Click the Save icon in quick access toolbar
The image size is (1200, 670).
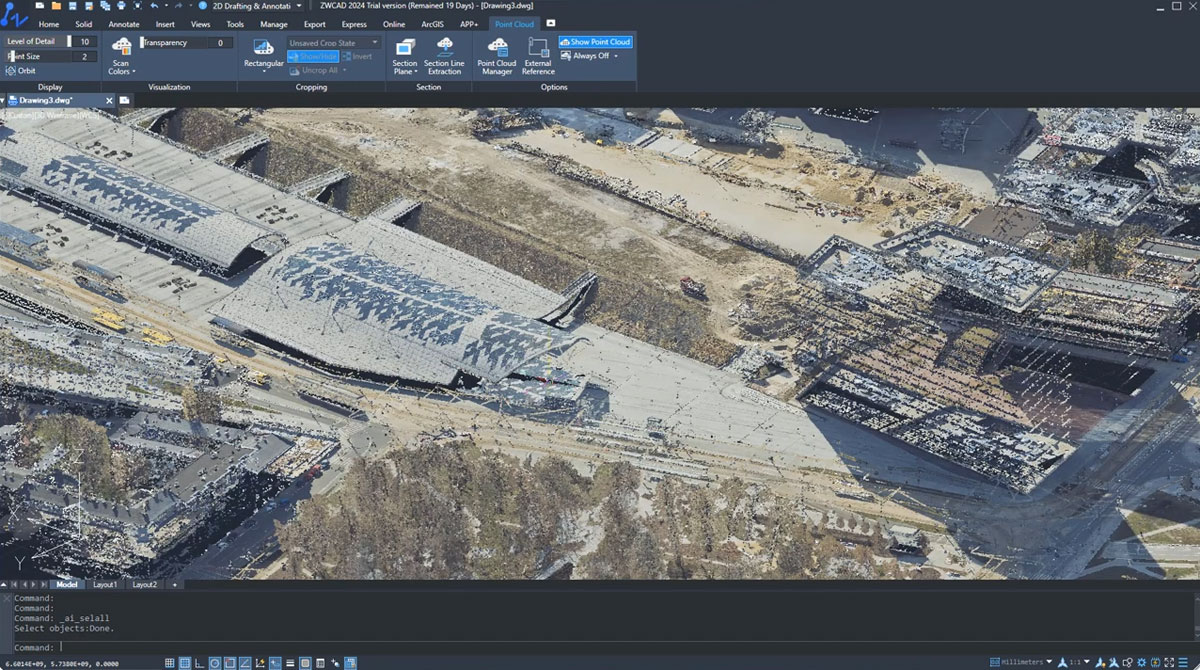pos(72,6)
